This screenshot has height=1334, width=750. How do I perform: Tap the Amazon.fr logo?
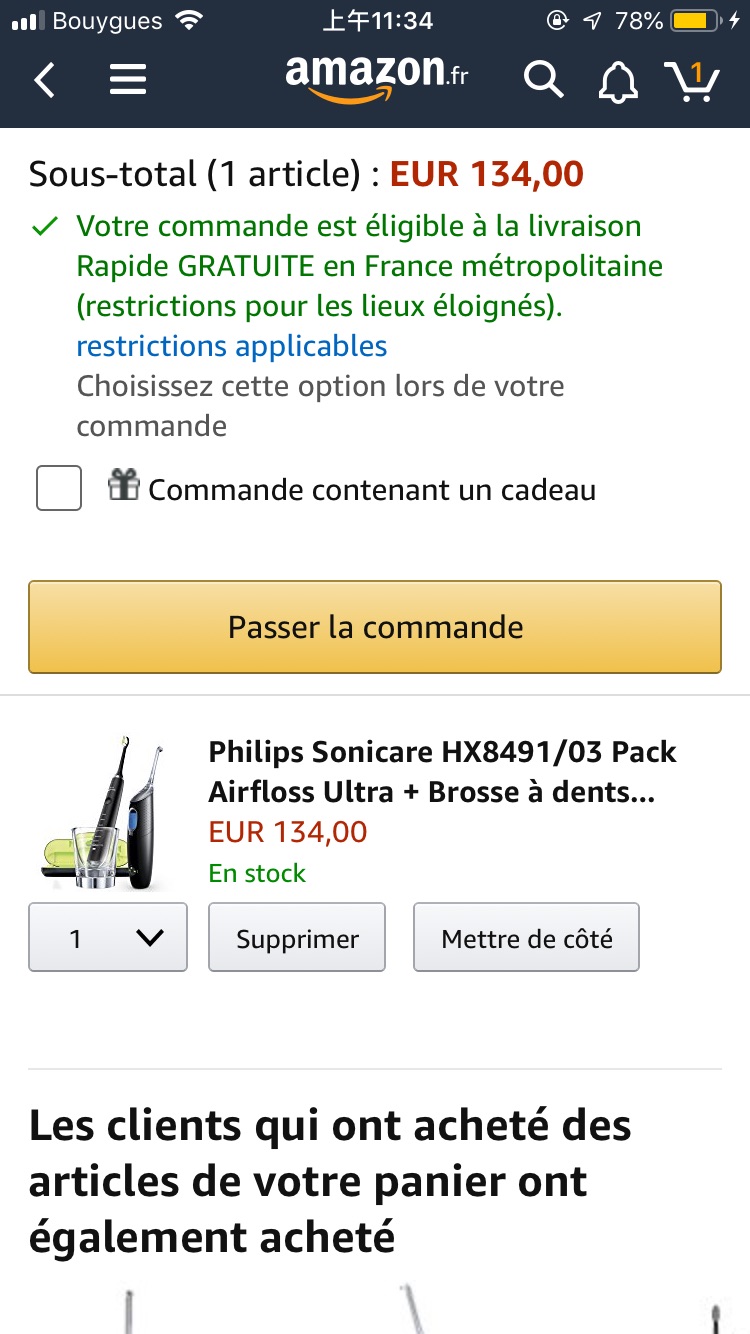pos(376,77)
